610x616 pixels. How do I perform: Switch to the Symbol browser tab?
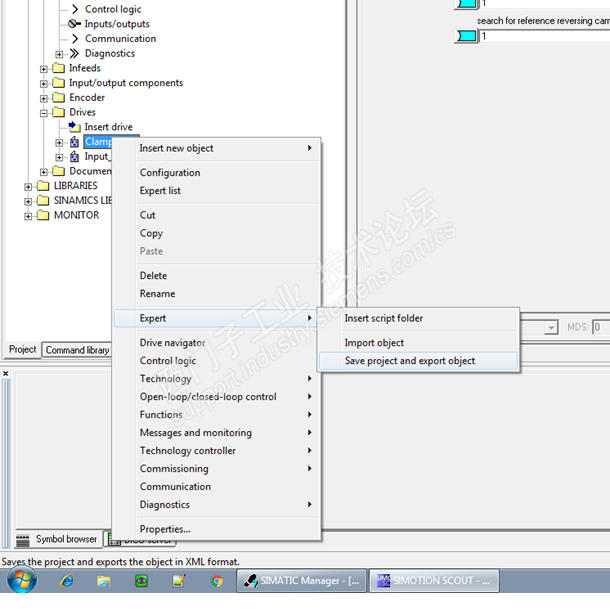59,539
